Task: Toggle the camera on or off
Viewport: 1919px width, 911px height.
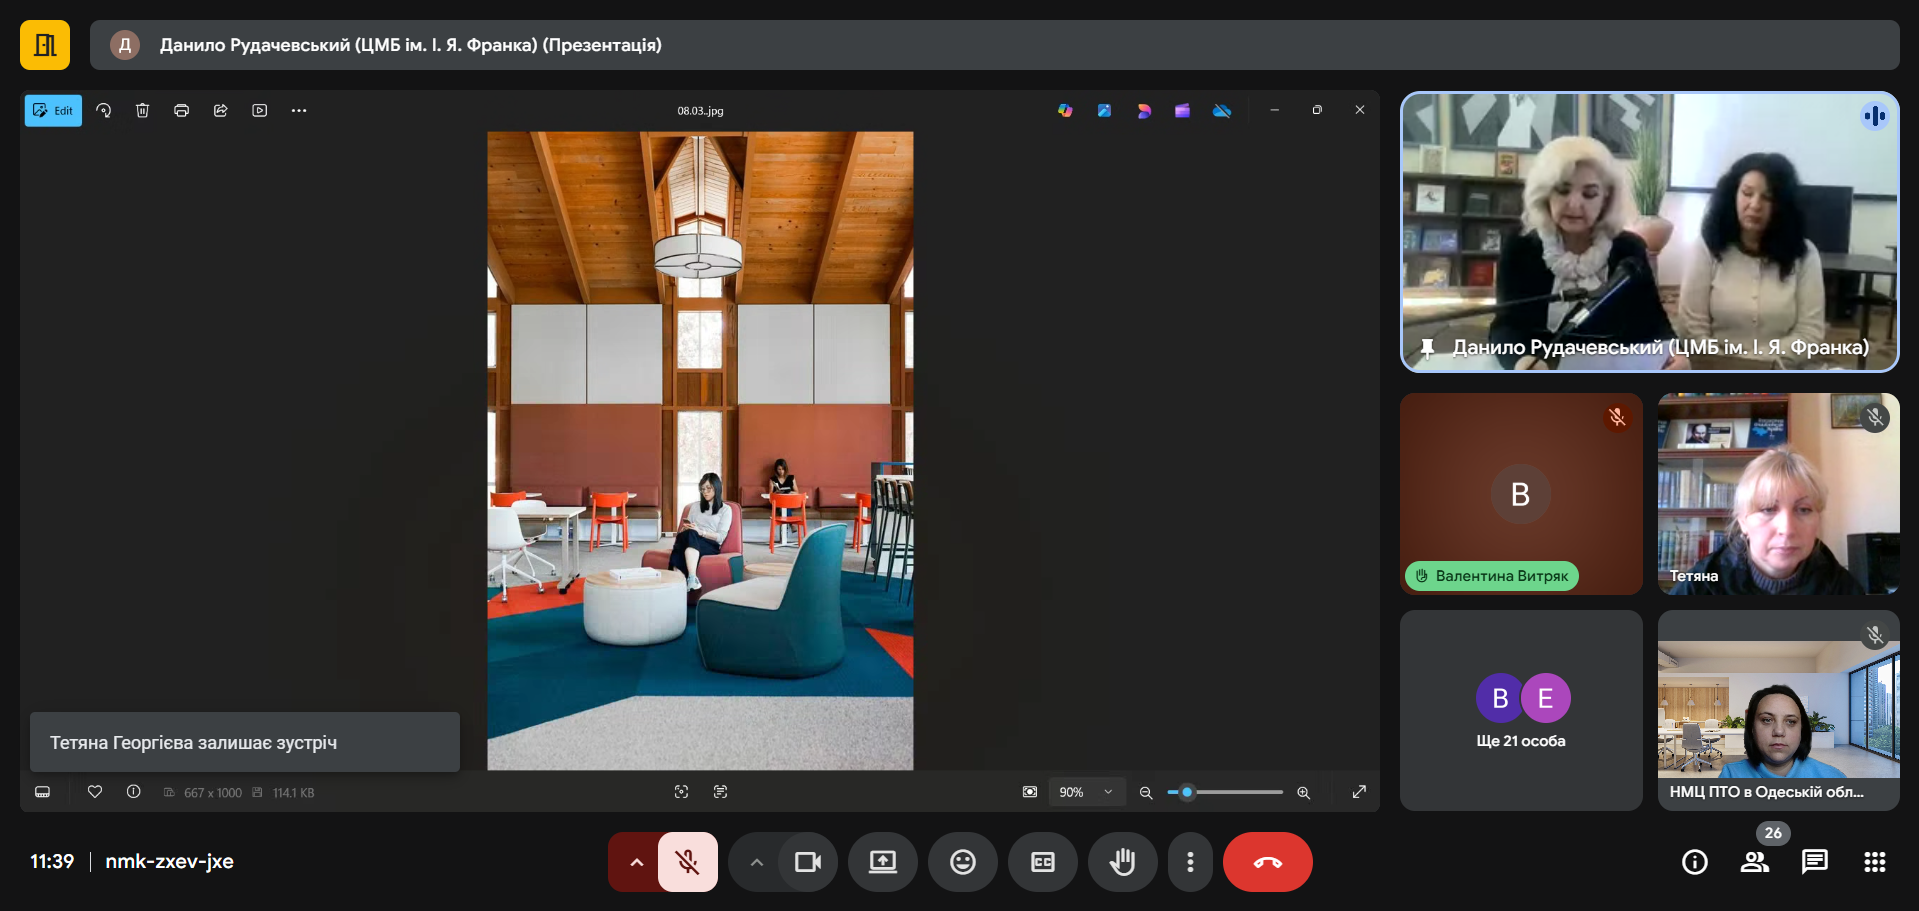Action: [x=807, y=862]
